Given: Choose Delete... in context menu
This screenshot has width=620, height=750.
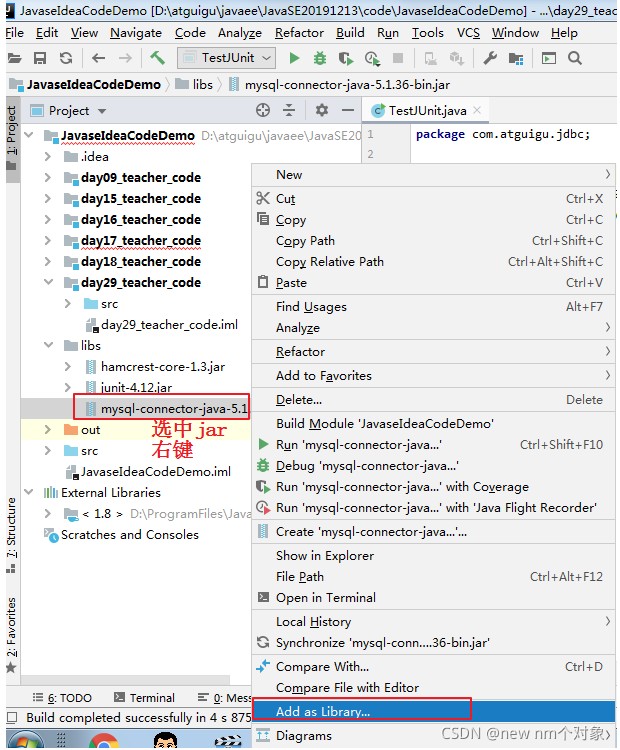Looking at the screenshot, I should 433,399.
